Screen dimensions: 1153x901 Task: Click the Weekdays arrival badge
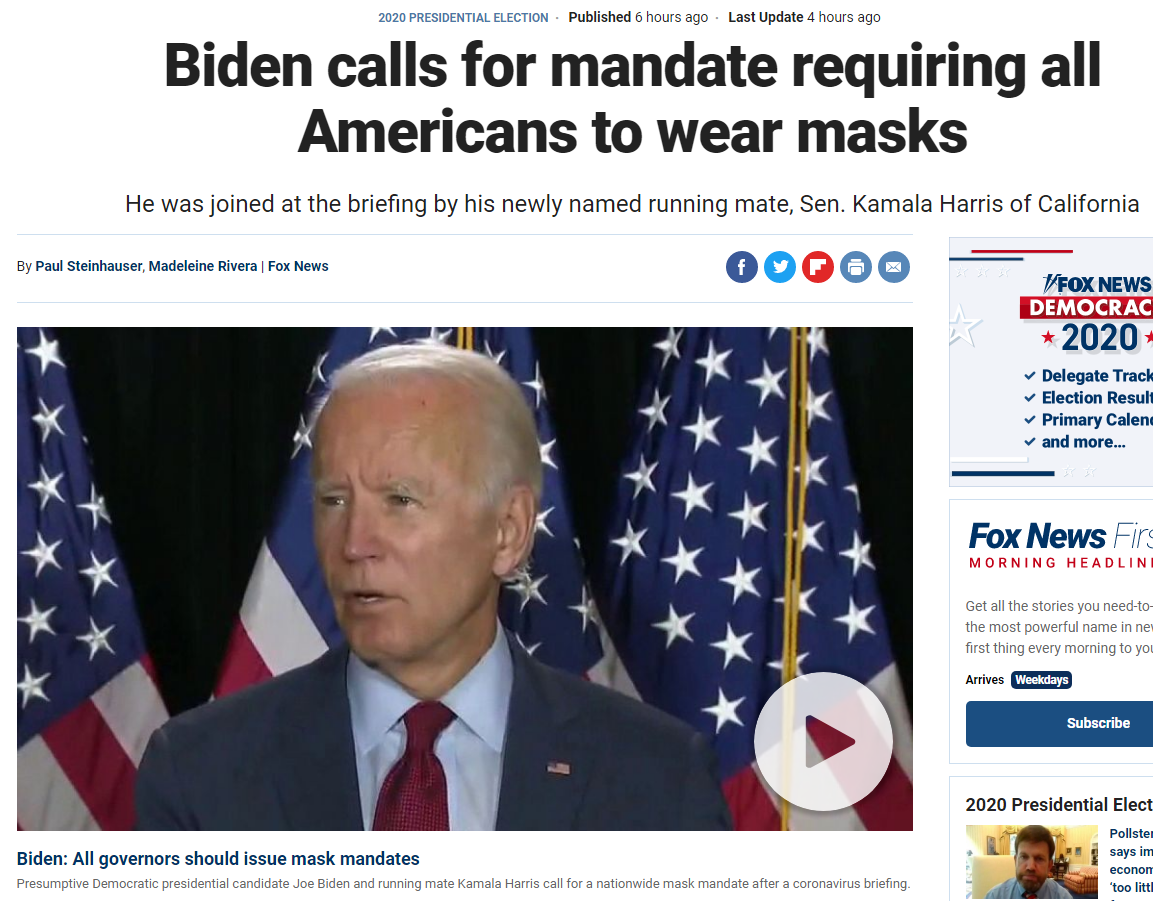(1041, 680)
